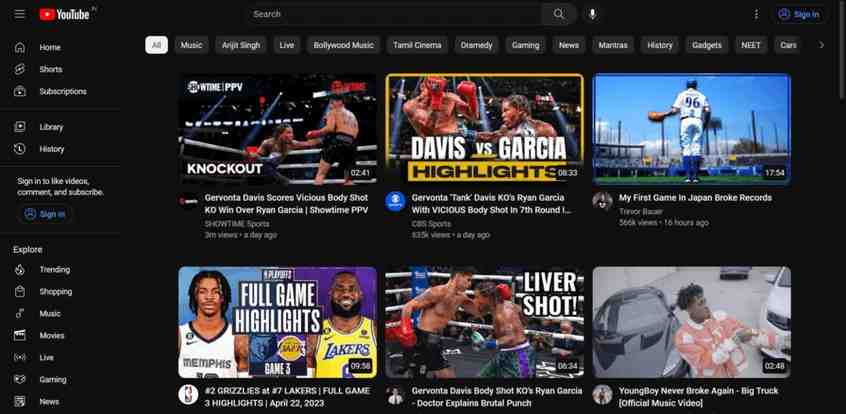Viewport: 846px width, 414px height.
Task: Click the Subscriptions sidebar icon
Action: [20, 91]
